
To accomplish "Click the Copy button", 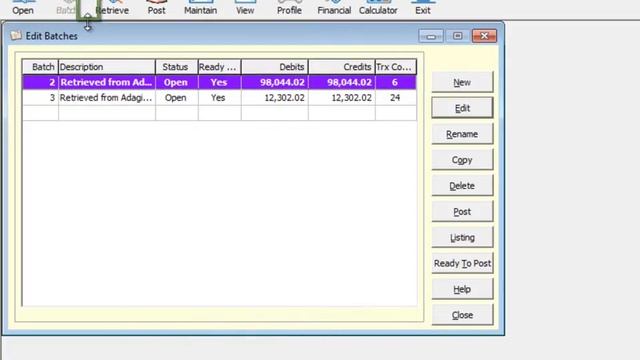I will (462, 160).
